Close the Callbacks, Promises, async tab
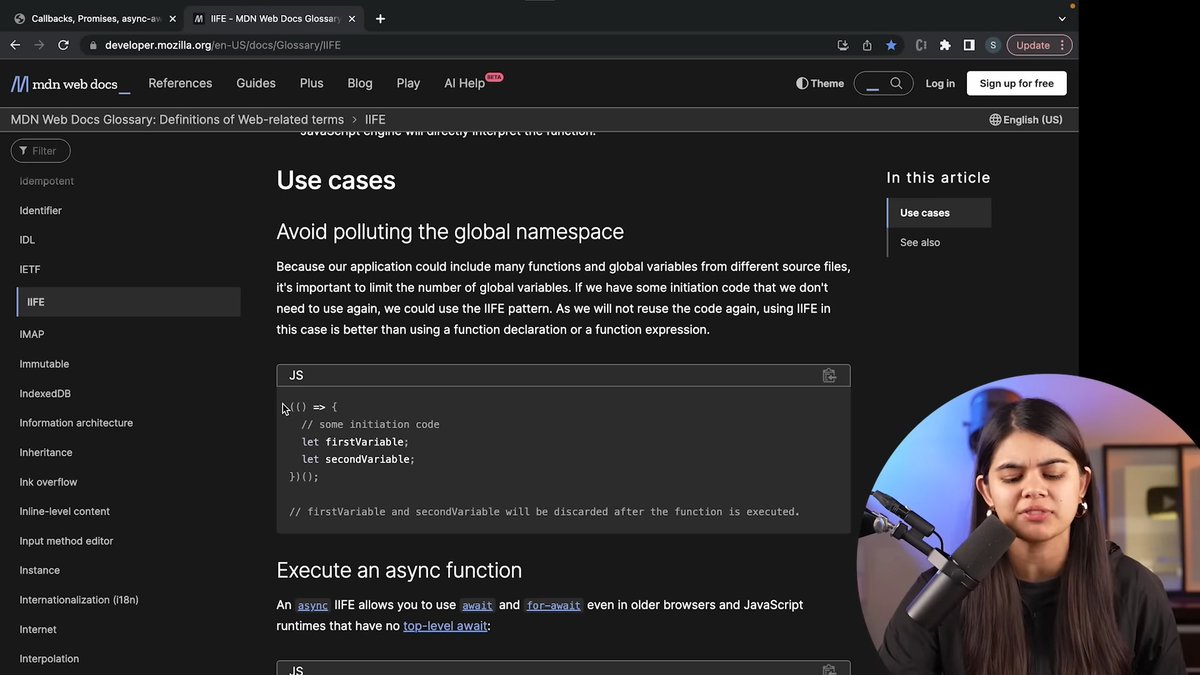The height and width of the screenshot is (675, 1200). point(172,18)
